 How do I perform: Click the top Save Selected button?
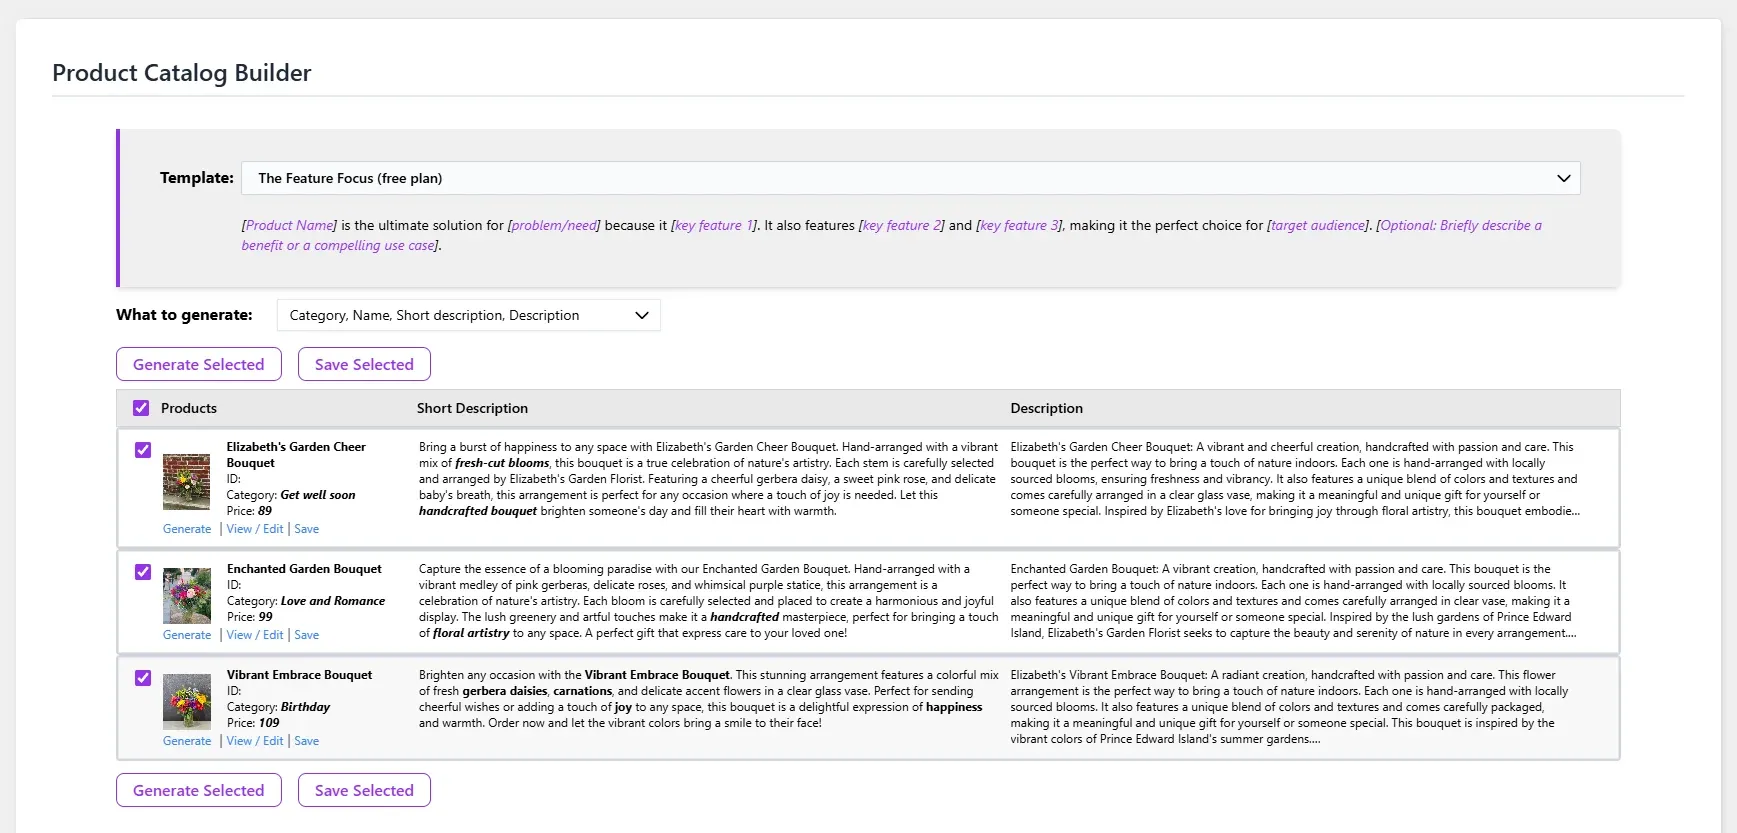(364, 364)
